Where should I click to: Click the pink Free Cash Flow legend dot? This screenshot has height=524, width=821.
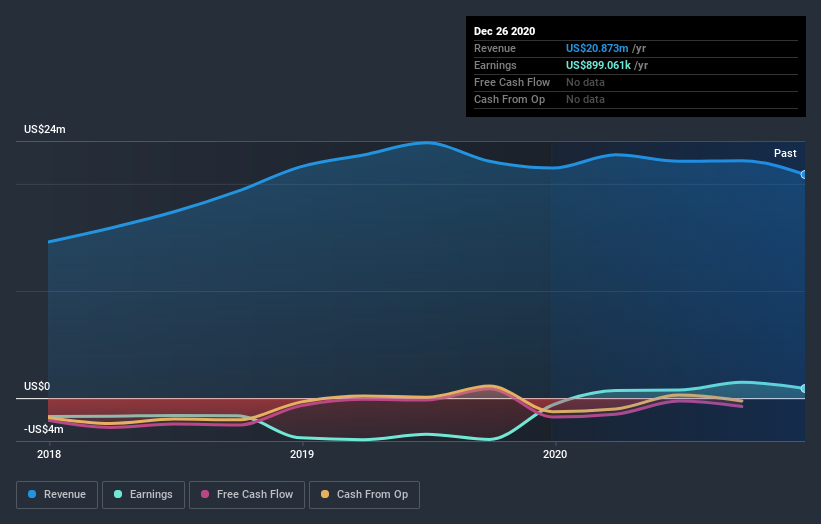205,494
